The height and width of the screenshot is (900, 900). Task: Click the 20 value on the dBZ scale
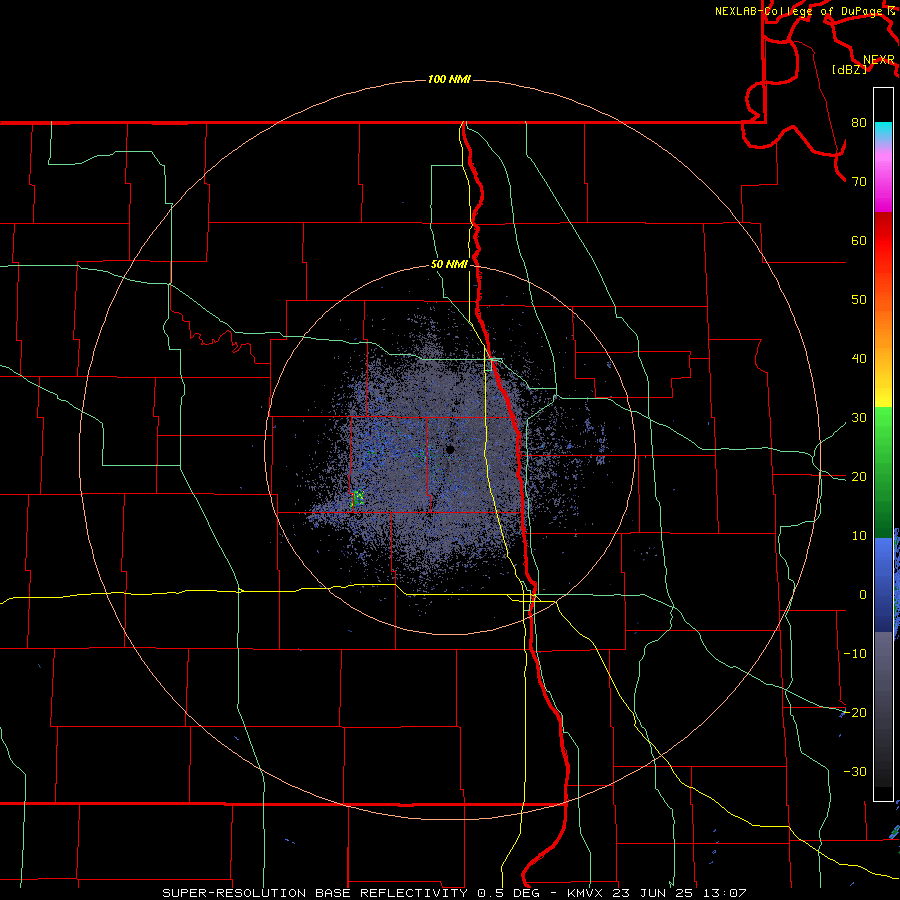point(859,477)
